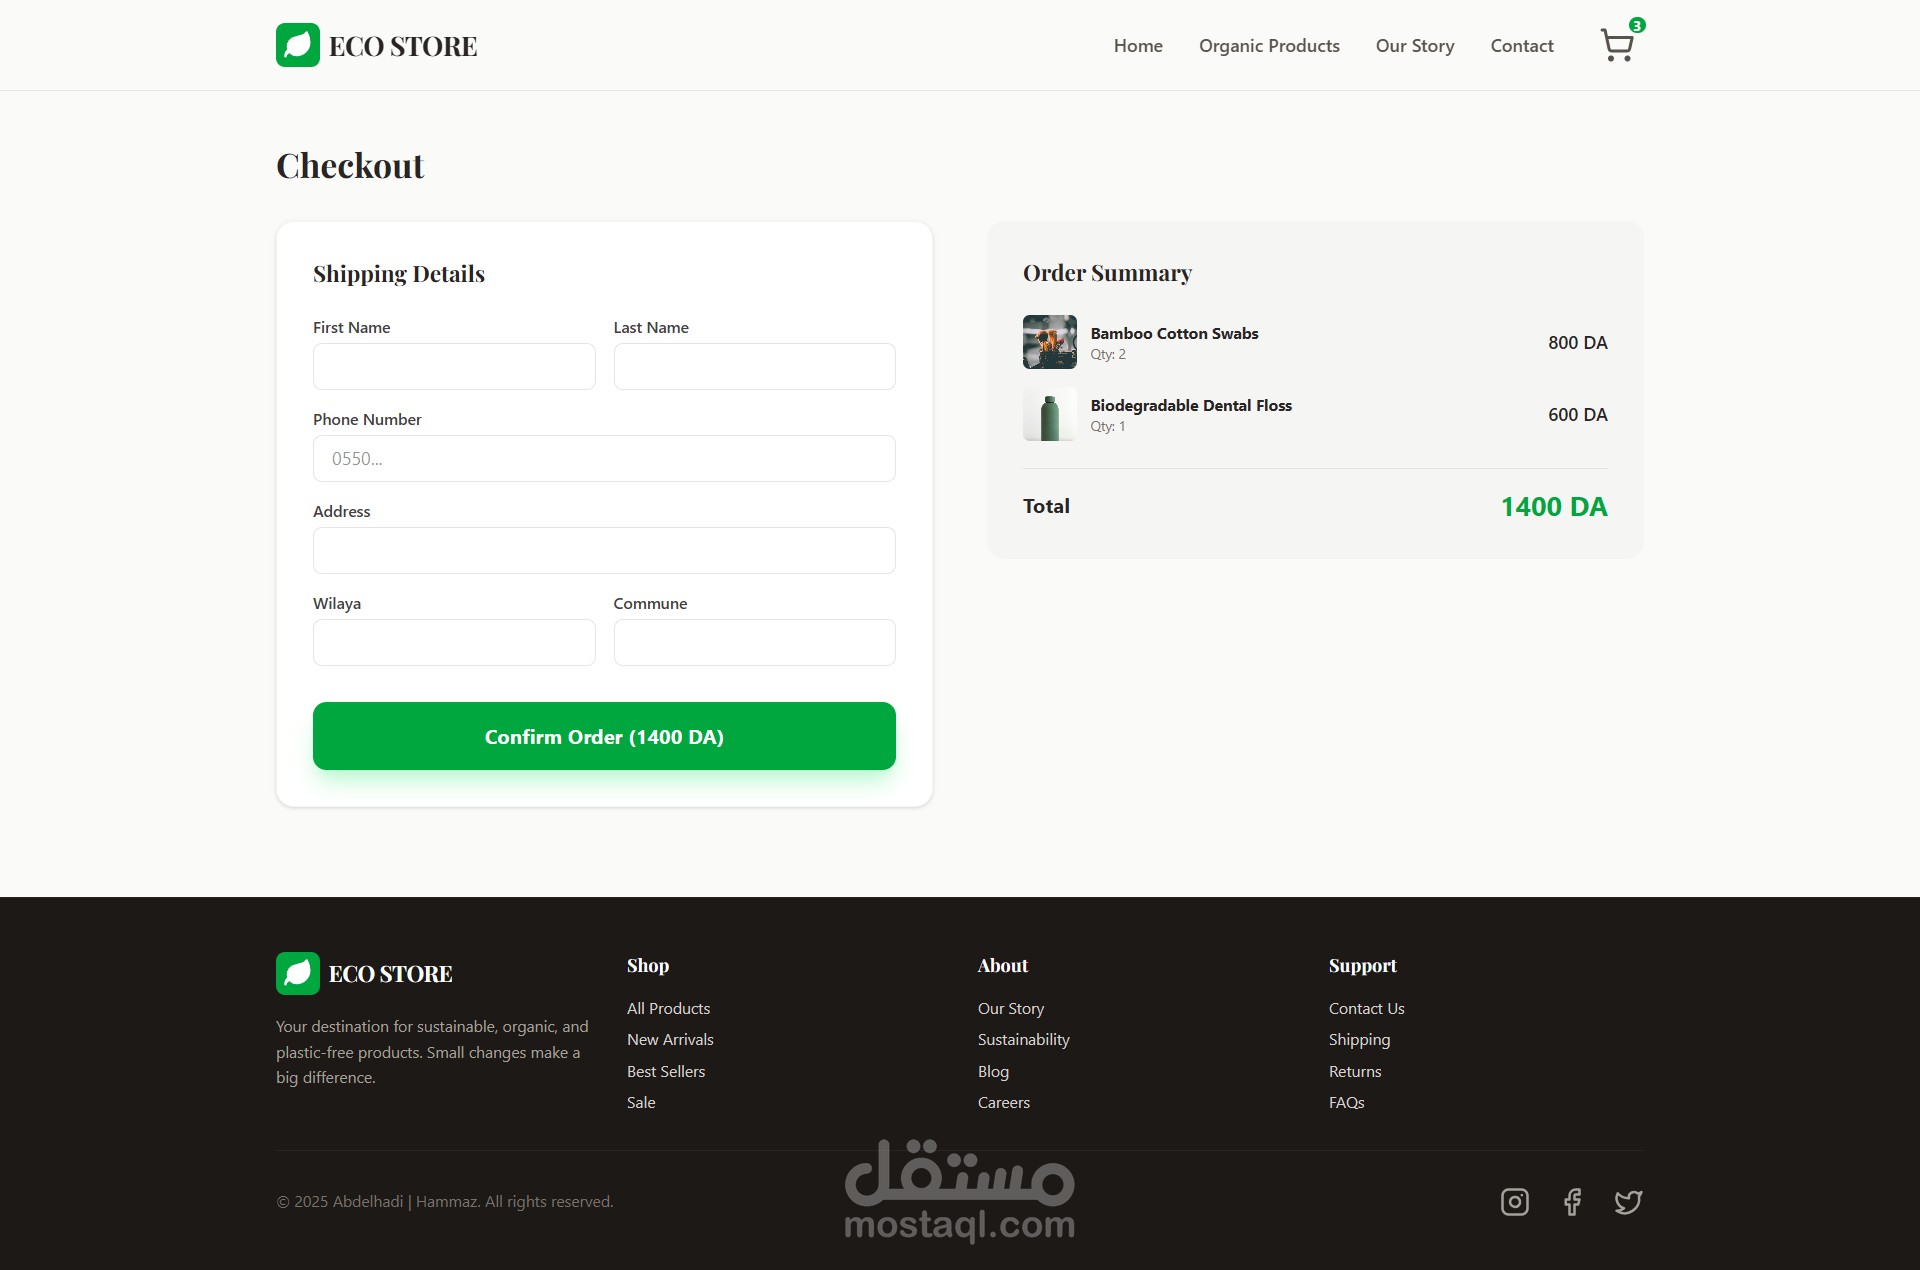The image size is (1920, 1270).
Task: Select the Wilaya input field
Action: click(x=454, y=642)
